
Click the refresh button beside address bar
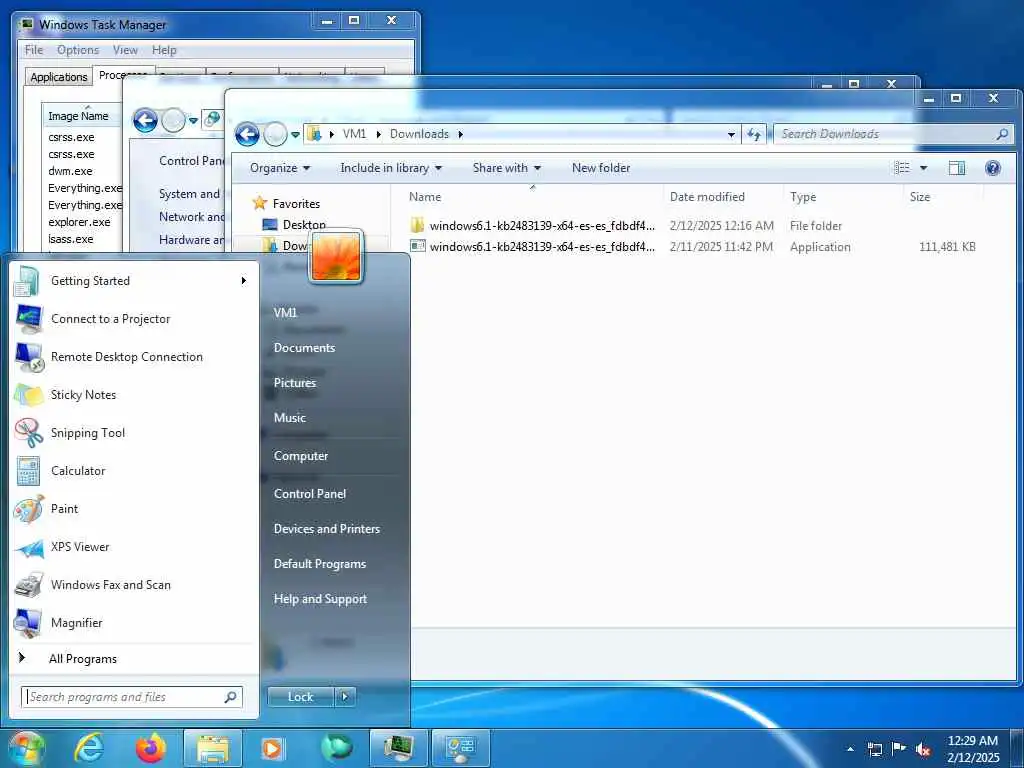(x=754, y=135)
